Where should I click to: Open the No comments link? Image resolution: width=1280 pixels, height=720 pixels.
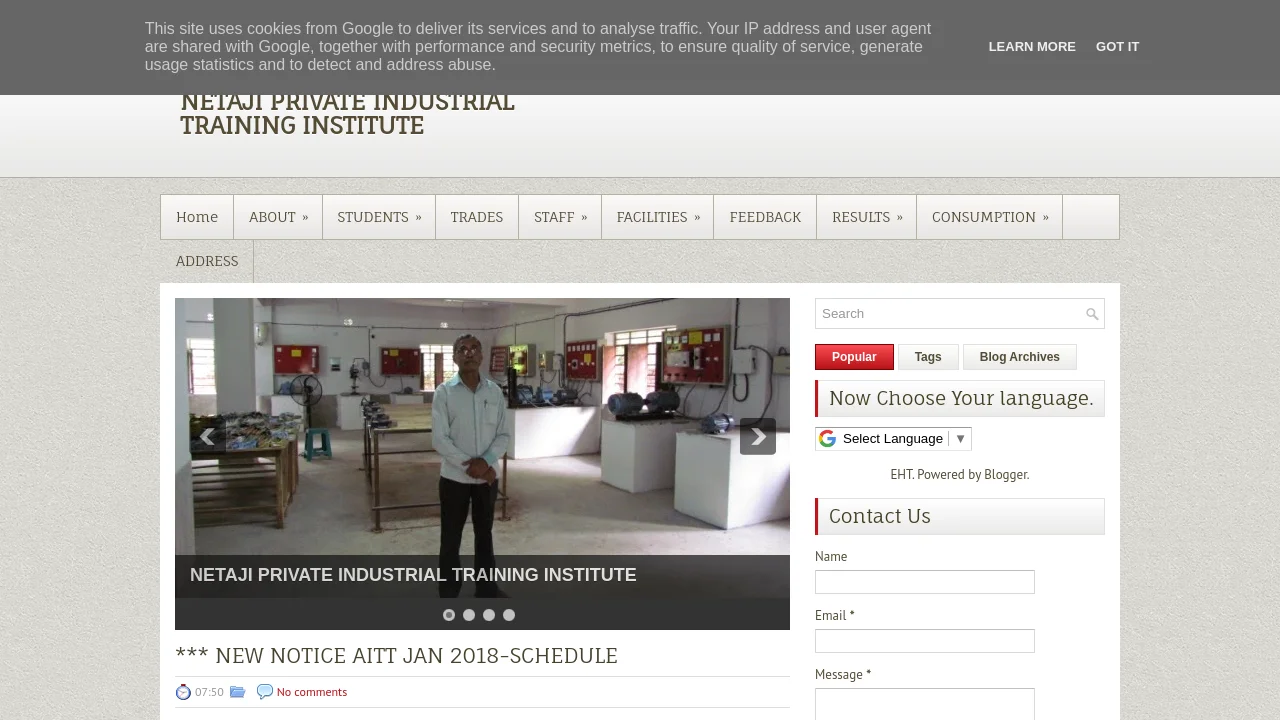click(x=312, y=692)
